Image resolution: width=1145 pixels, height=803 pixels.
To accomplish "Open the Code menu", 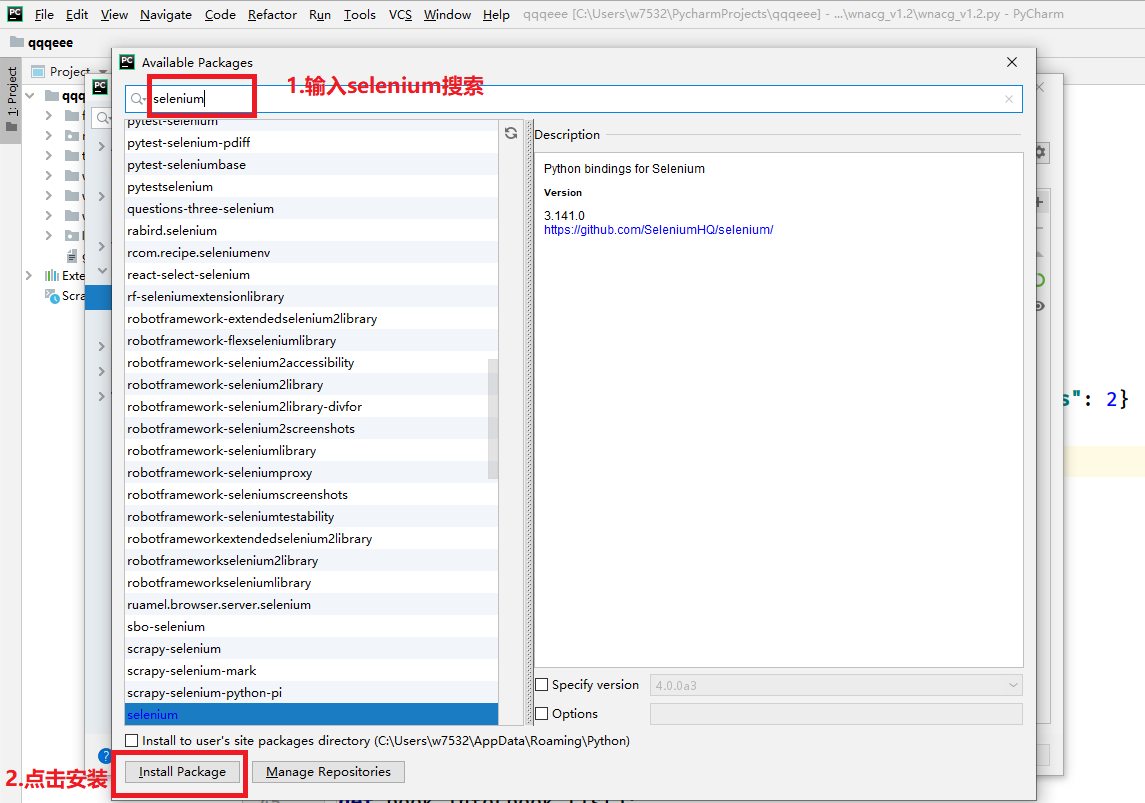I will tap(220, 15).
